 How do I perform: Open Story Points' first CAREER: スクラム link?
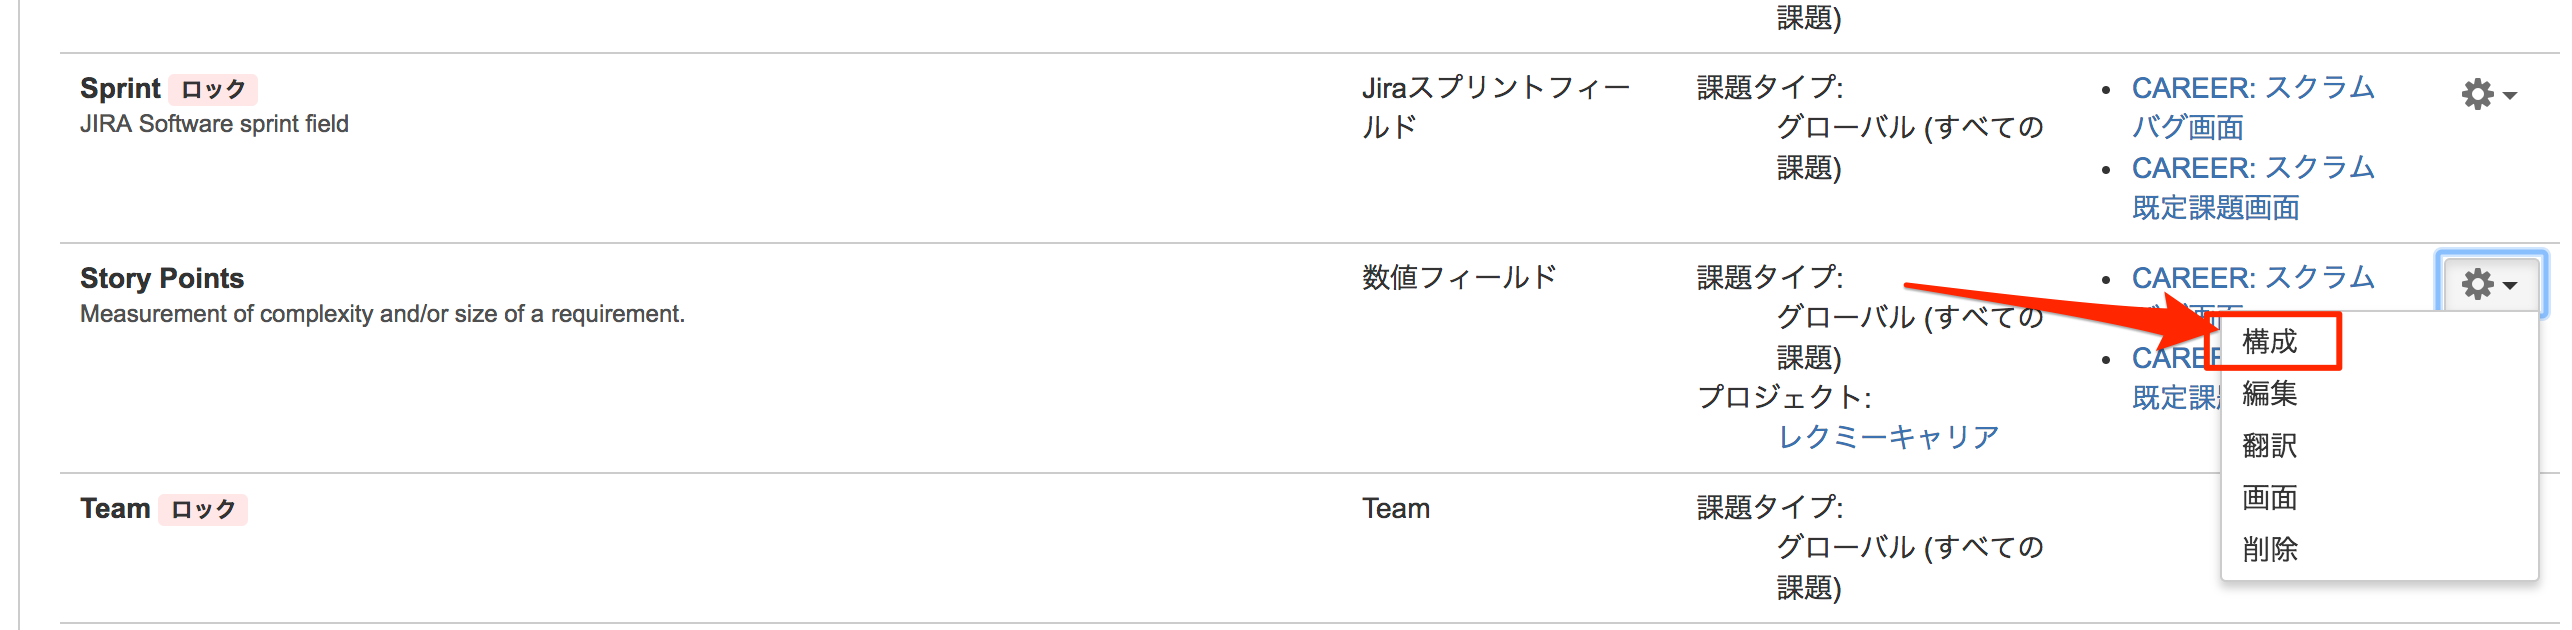point(2253,277)
